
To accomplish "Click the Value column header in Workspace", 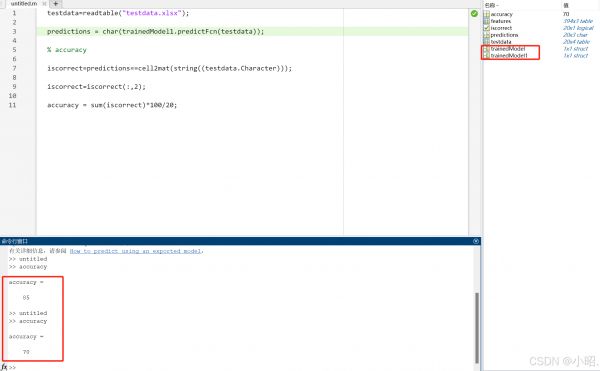I will [x=566, y=5].
